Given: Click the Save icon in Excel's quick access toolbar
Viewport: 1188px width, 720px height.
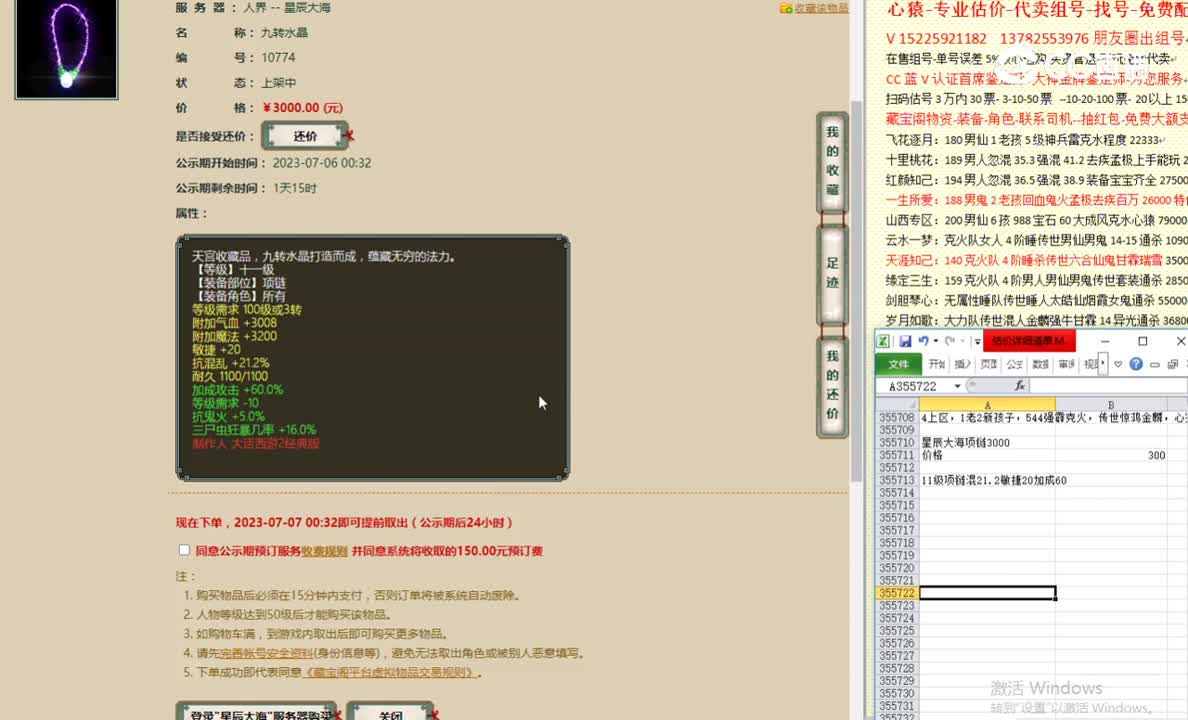Looking at the screenshot, I should tap(905, 340).
